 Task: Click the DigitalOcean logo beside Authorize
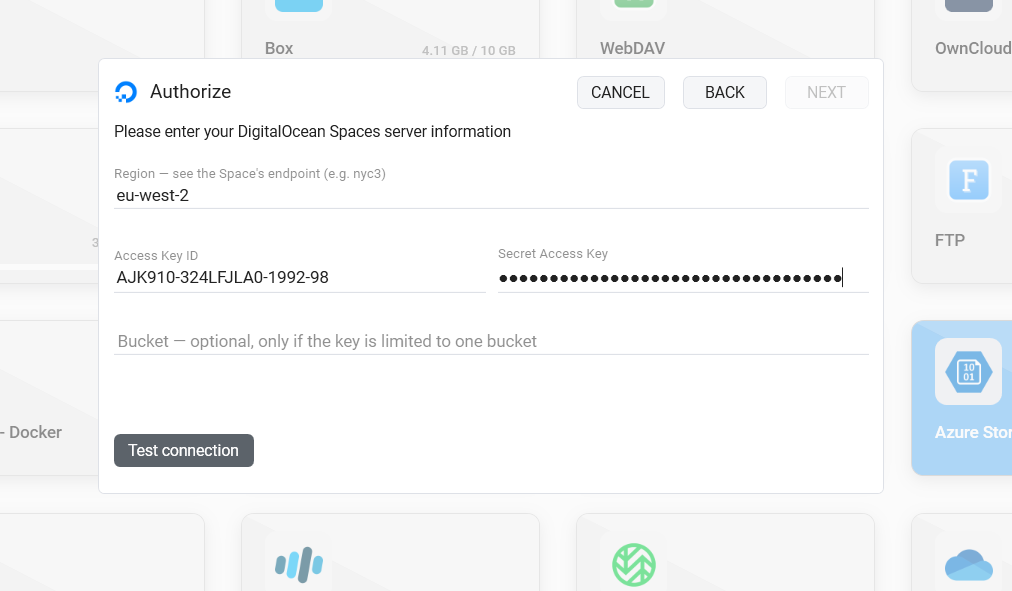pos(126,92)
